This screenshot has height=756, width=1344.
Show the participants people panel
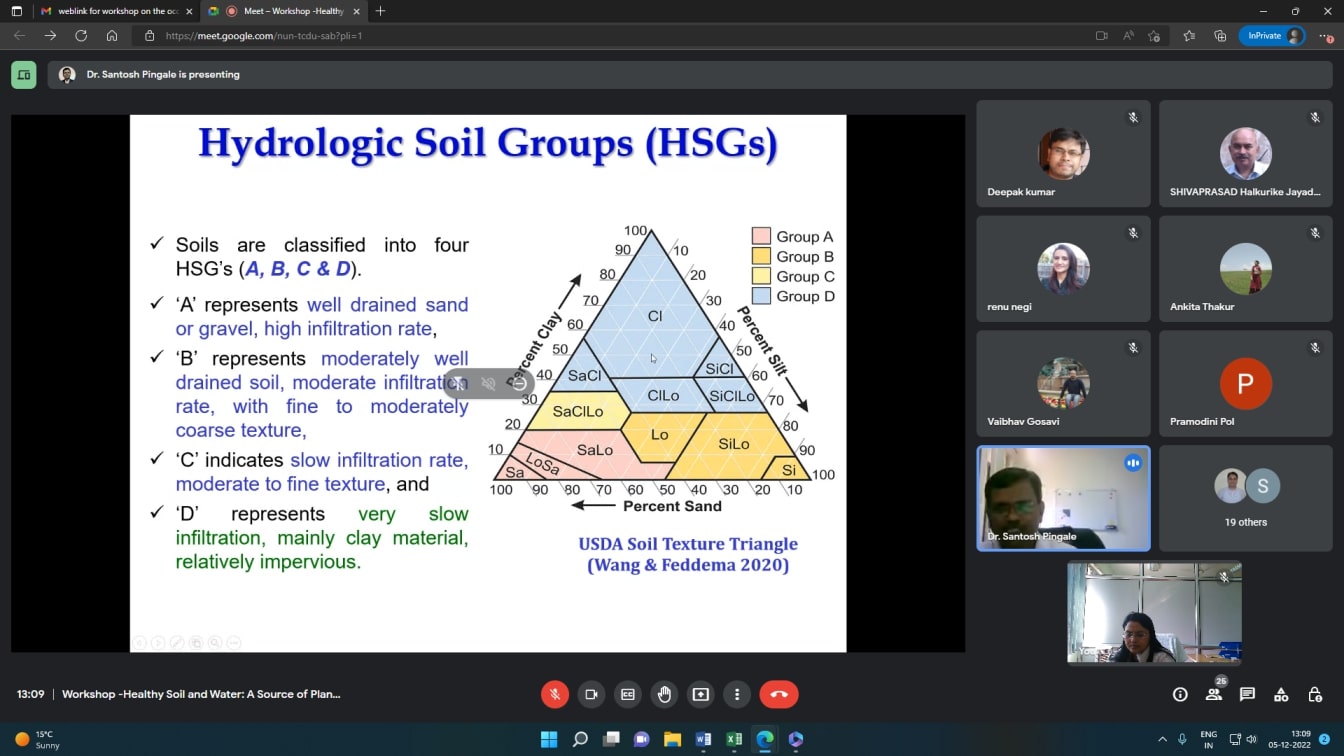tap(1214, 694)
